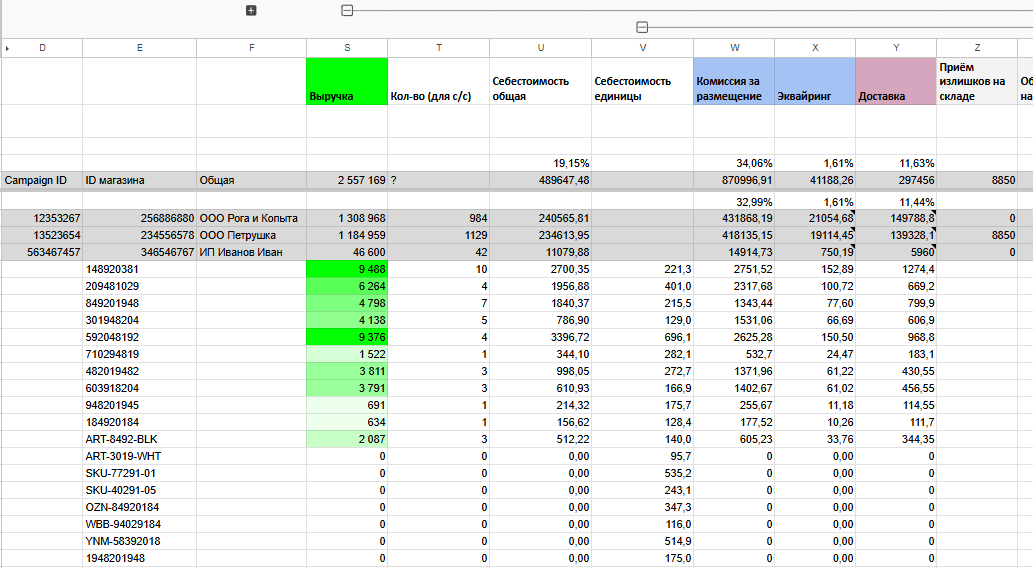Select the ART-8492-BLK cell
This screenshot has height=568, width=1033.
tap(140, 440)
